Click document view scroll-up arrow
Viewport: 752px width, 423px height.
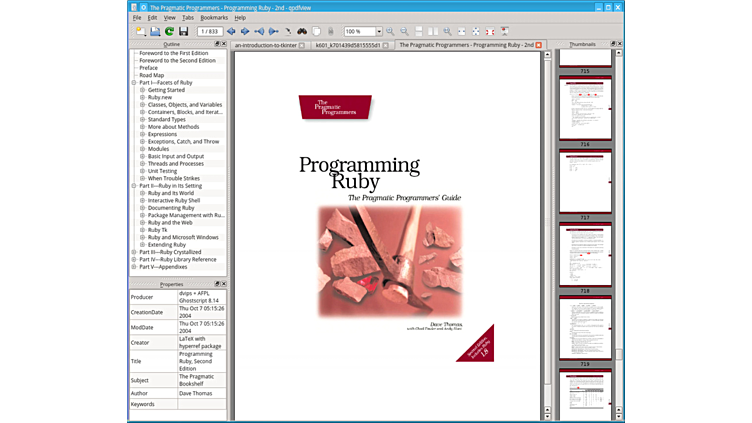tap(547, 55)
